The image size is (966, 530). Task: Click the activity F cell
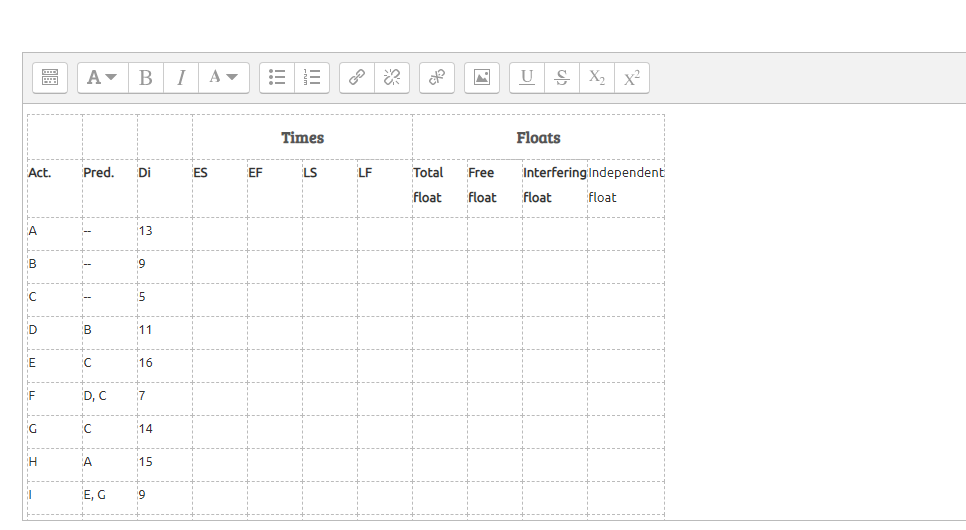click(x=55, y=399)
